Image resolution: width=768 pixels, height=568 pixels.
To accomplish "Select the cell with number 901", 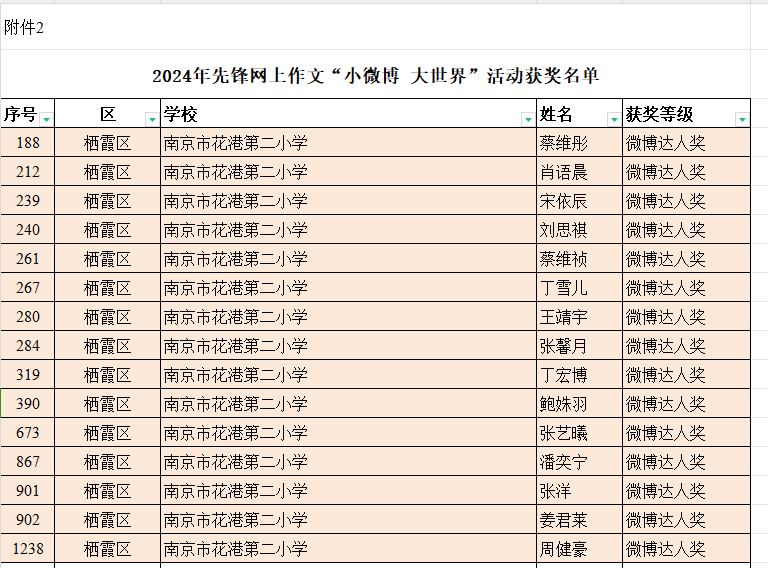I will tap(27, 491).
